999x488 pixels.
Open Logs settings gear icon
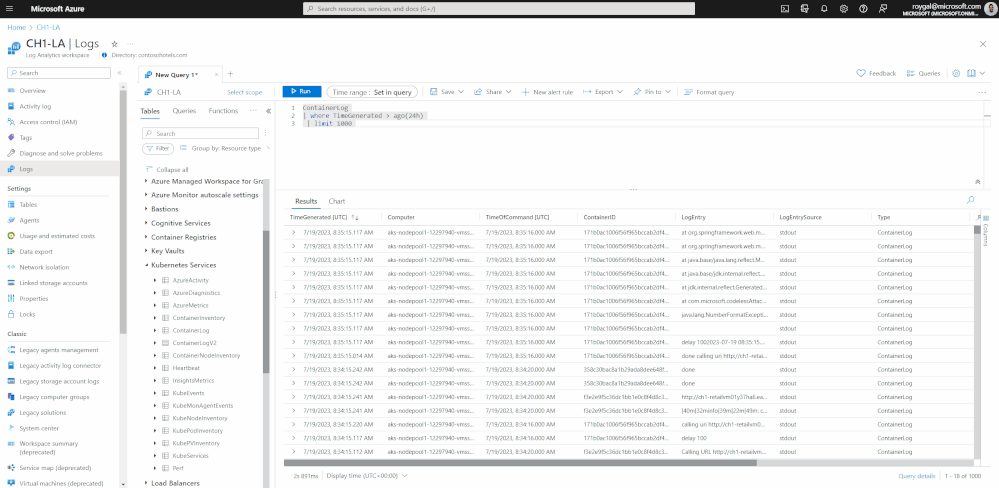coord(956,73)
